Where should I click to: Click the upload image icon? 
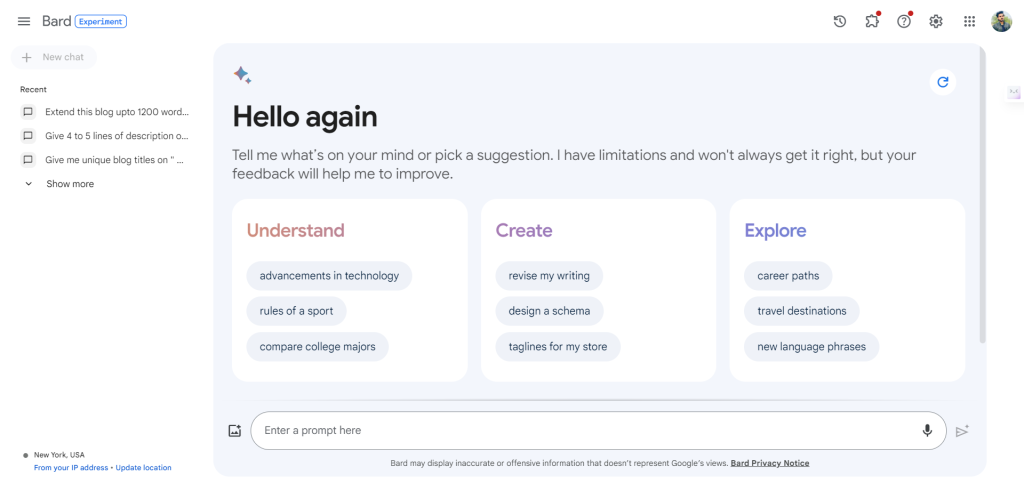235,431
